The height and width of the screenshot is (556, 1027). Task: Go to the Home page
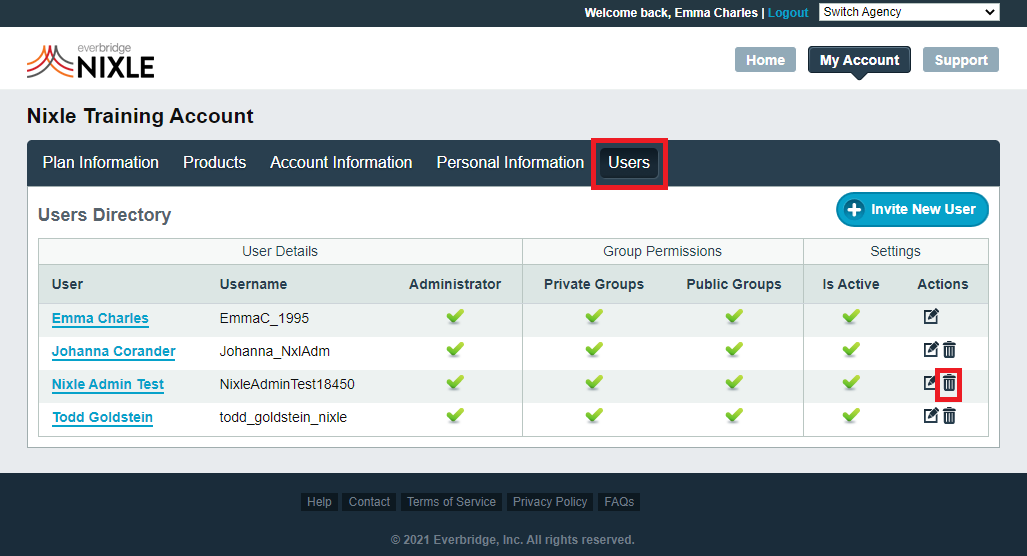(765, 60)
